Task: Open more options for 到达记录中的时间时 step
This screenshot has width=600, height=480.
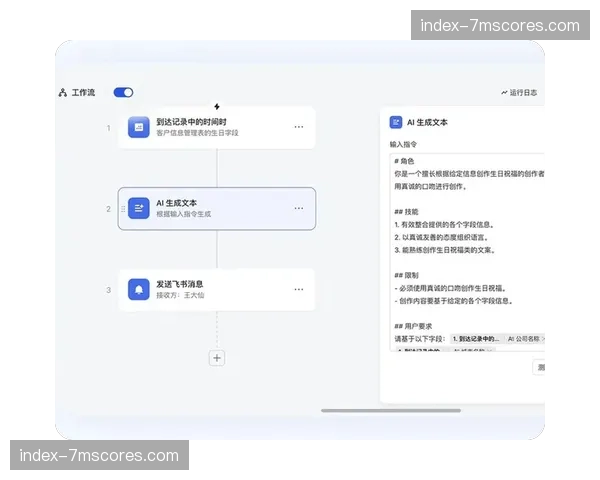Action: [299, 127]
